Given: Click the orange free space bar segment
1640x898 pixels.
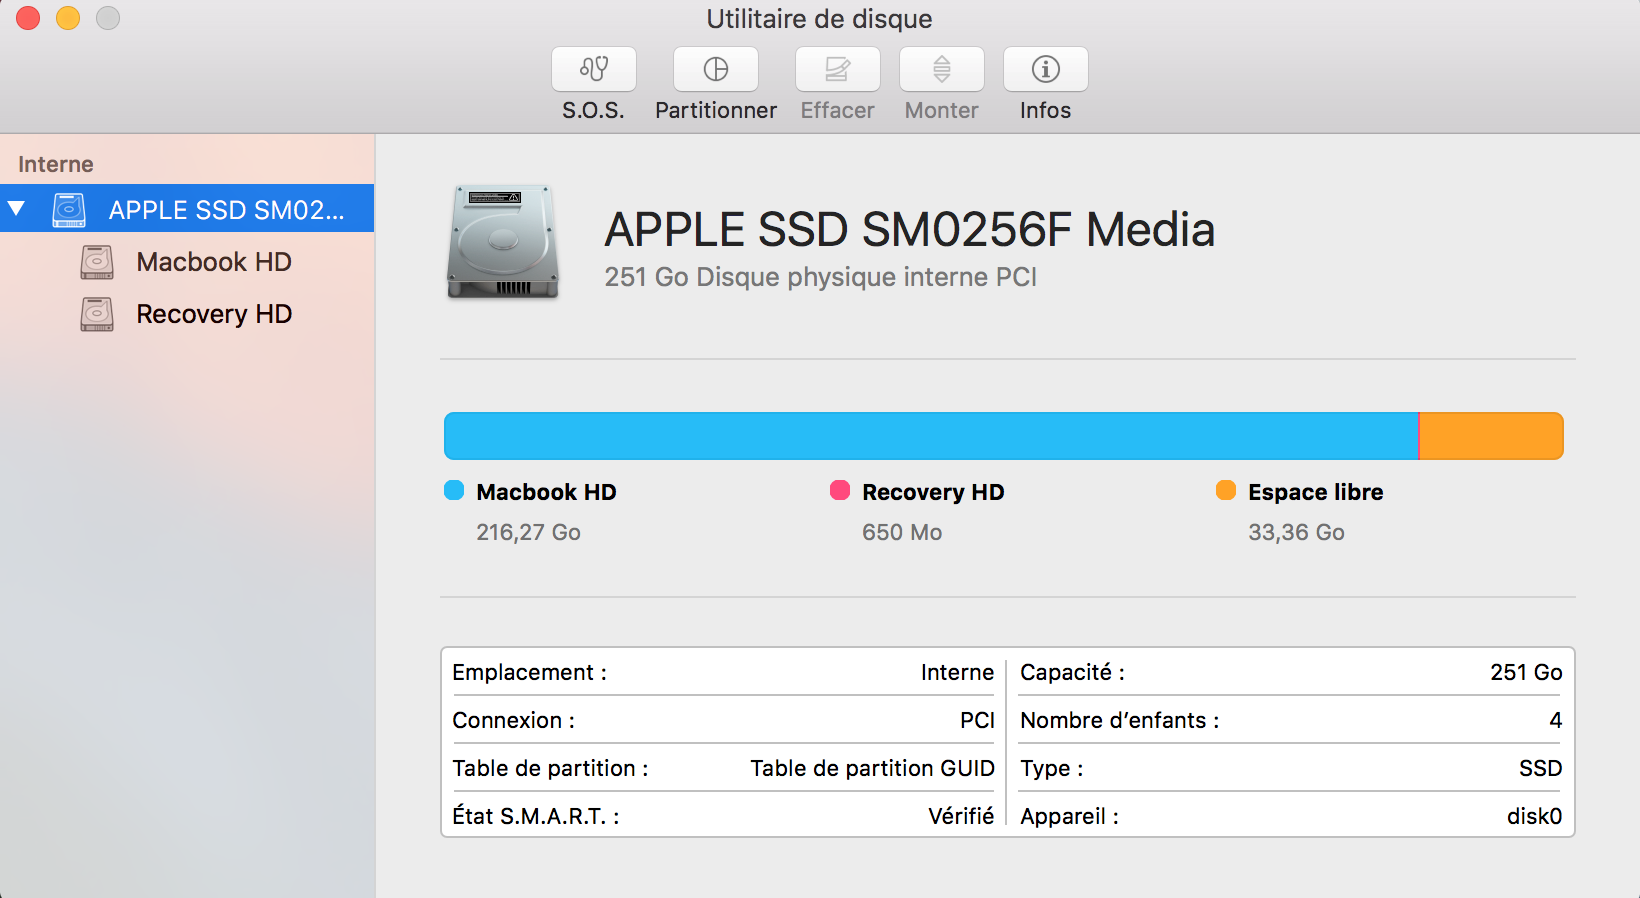Looking at the screenshot, I should coord(1492,436).
